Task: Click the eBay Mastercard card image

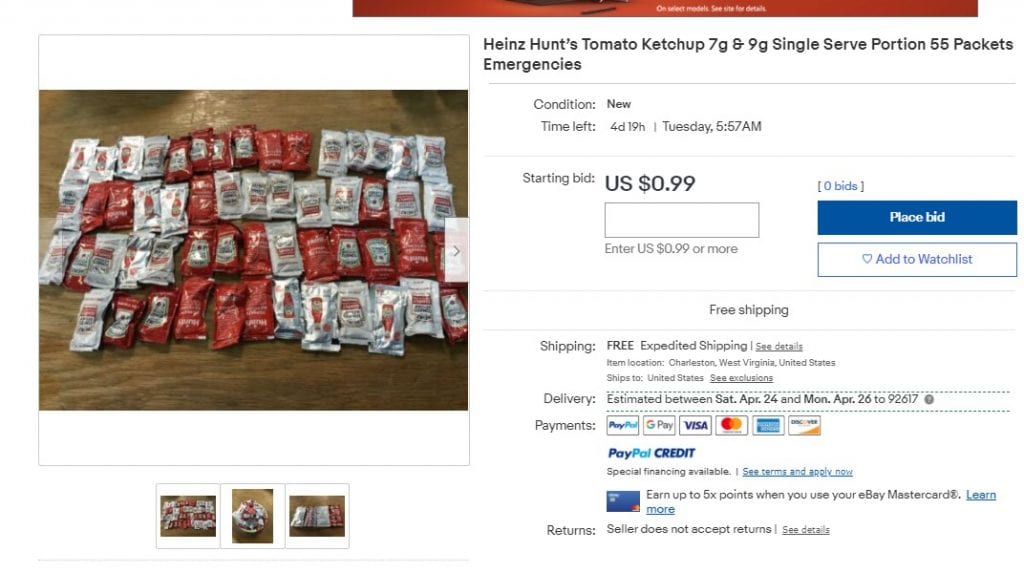Action: (623, 501)
